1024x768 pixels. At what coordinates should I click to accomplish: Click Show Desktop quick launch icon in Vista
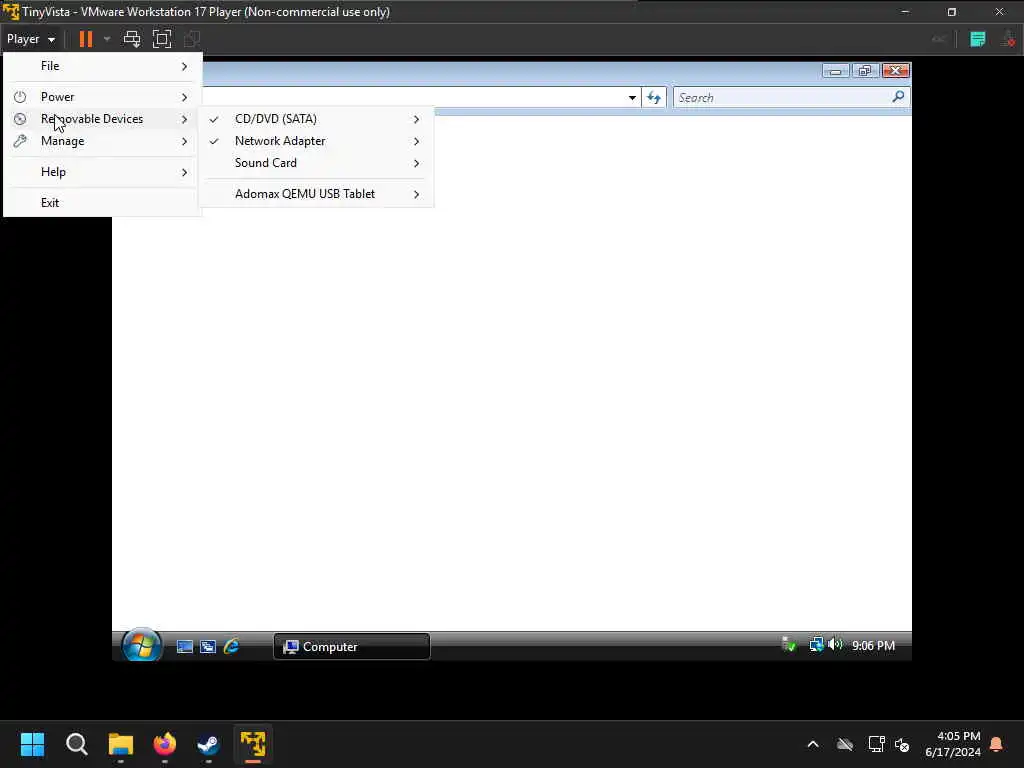[x=185, y=647]
